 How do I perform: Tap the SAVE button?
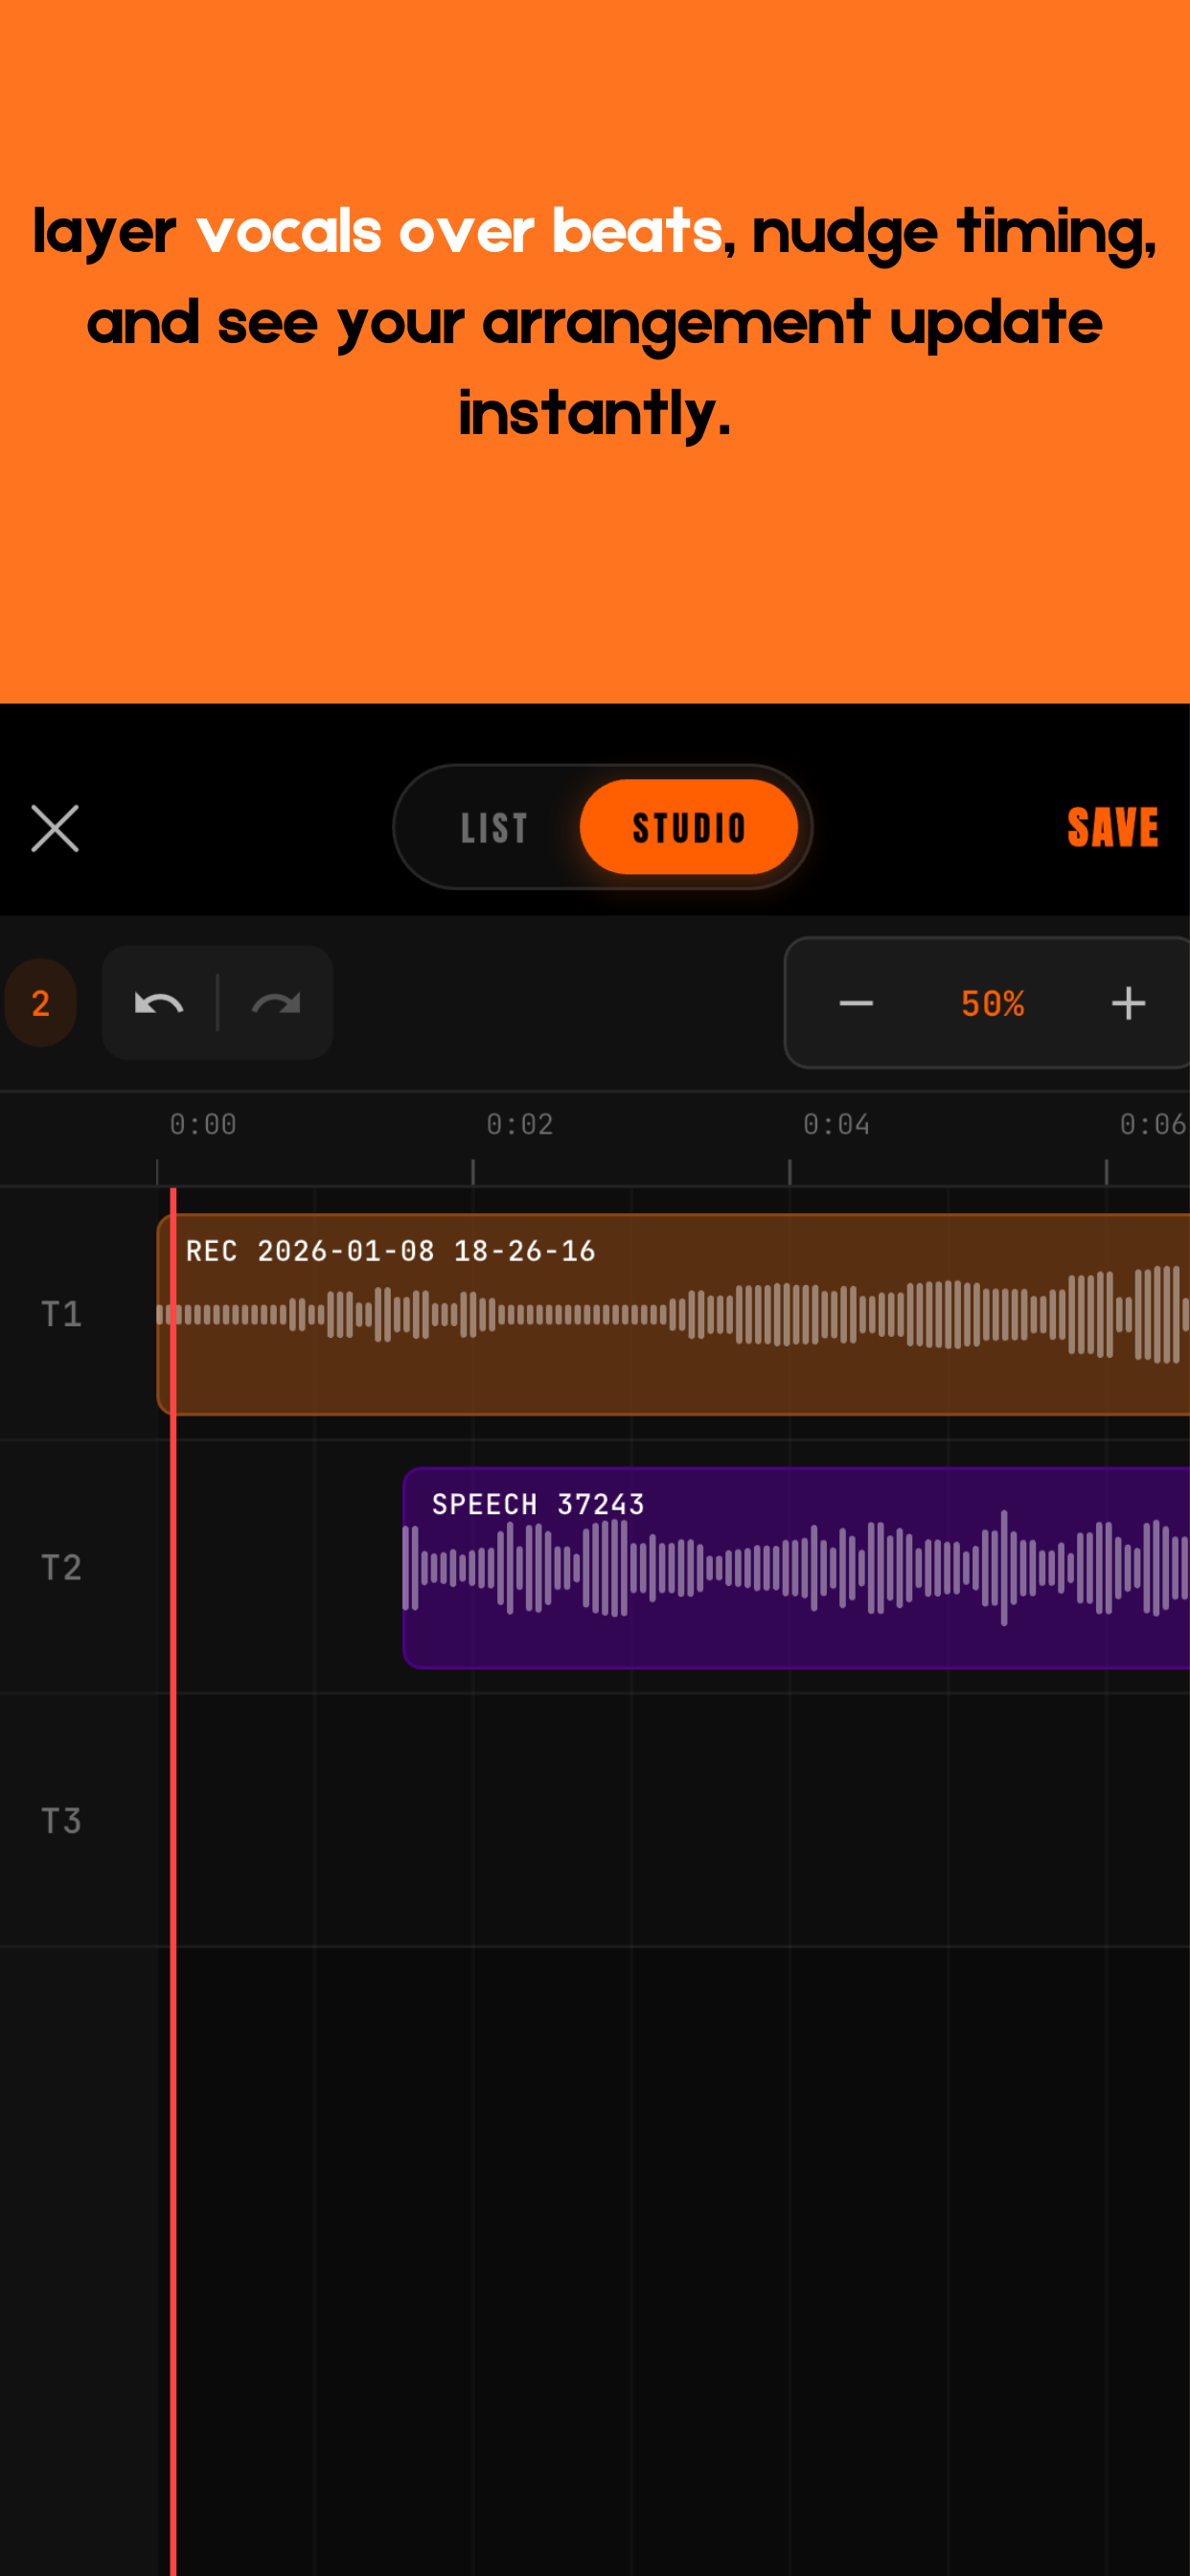point(1112,828)
